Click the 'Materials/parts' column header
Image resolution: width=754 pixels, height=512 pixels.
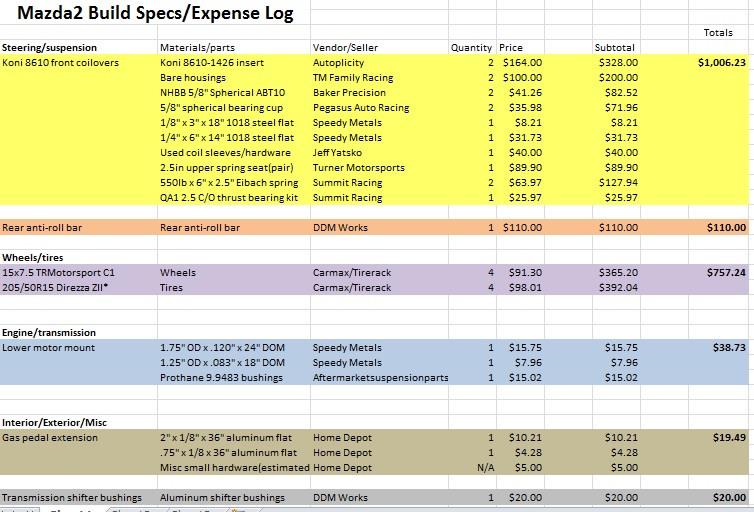point(234,48)
